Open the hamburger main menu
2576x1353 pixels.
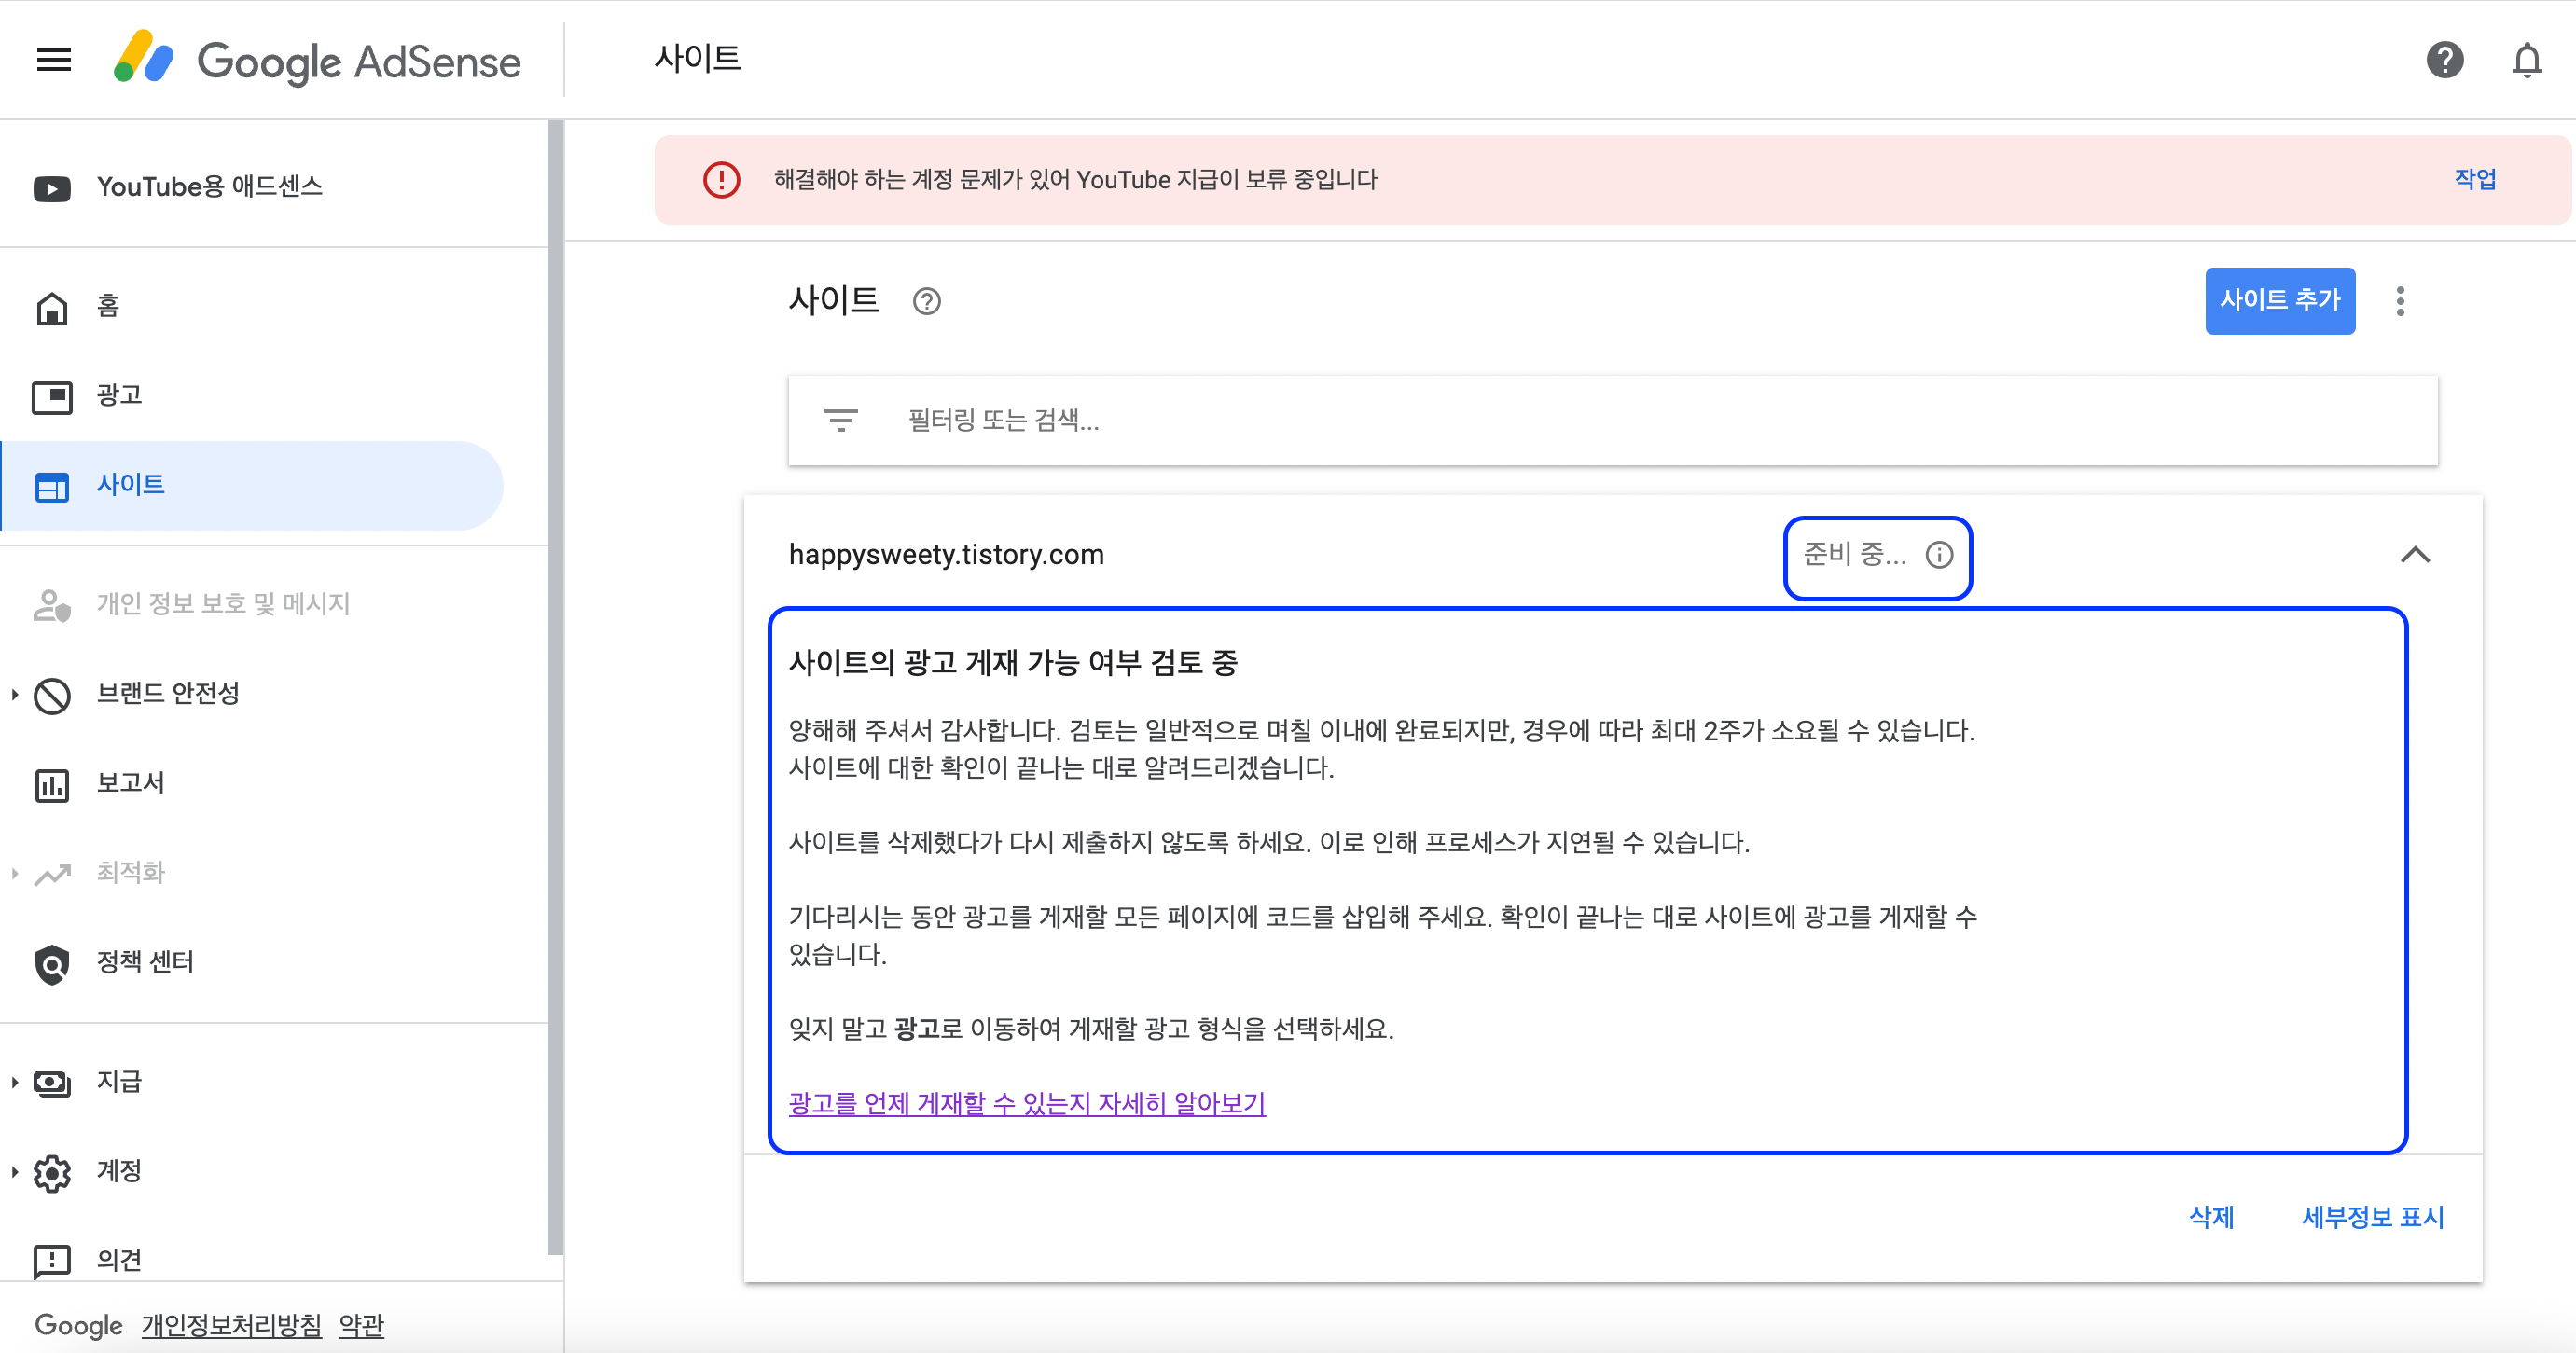pyautogui.click(x=54, y=60)
